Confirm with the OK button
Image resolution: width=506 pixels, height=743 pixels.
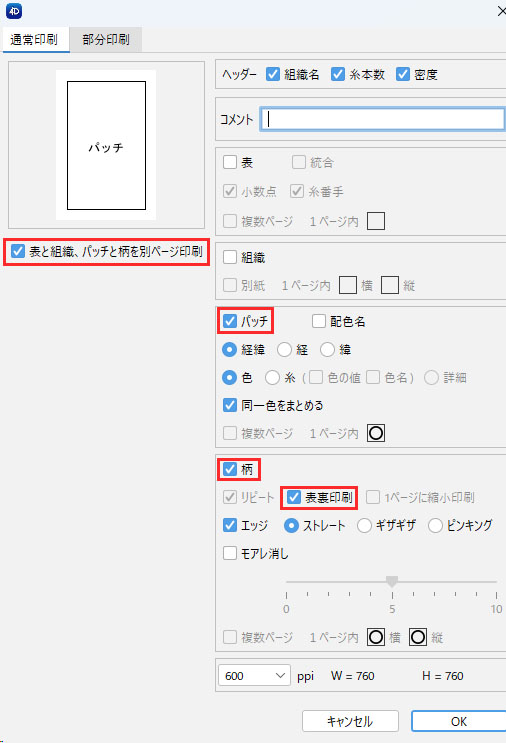(458, 721)
